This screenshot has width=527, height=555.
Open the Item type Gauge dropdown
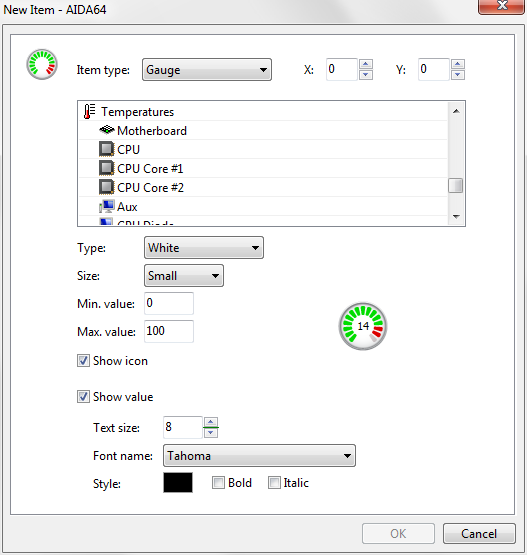[x=207, y=70]
